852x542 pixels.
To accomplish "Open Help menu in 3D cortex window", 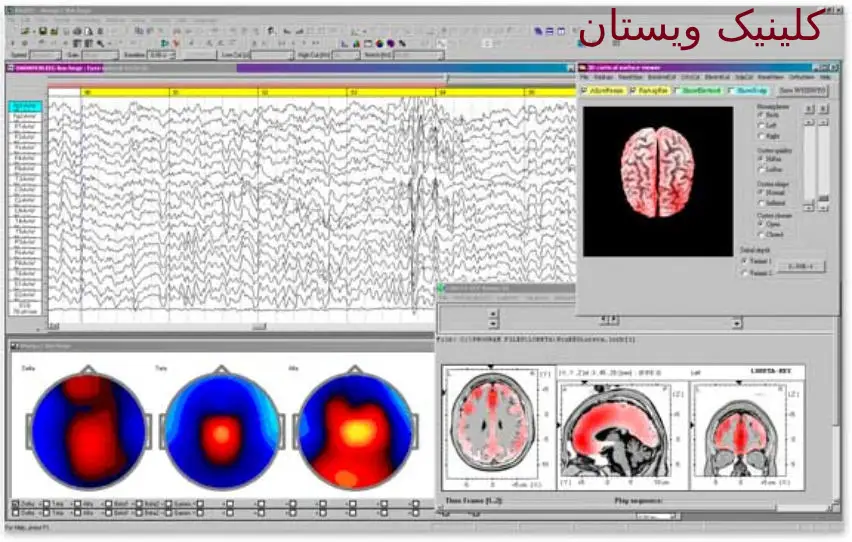I will click(x=825, y=77).
